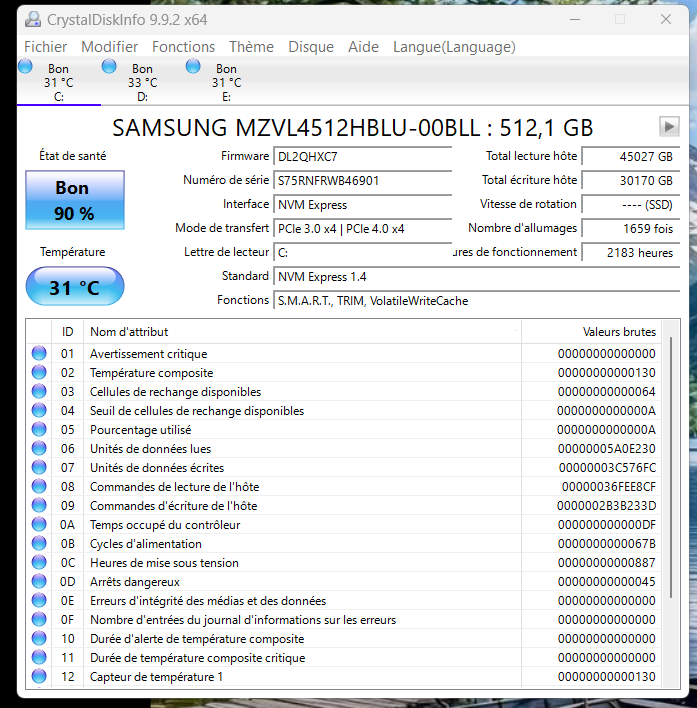Screen dimensions: 697x708
Task: Click the 31 °C temperature button
Action: (75, 287)
